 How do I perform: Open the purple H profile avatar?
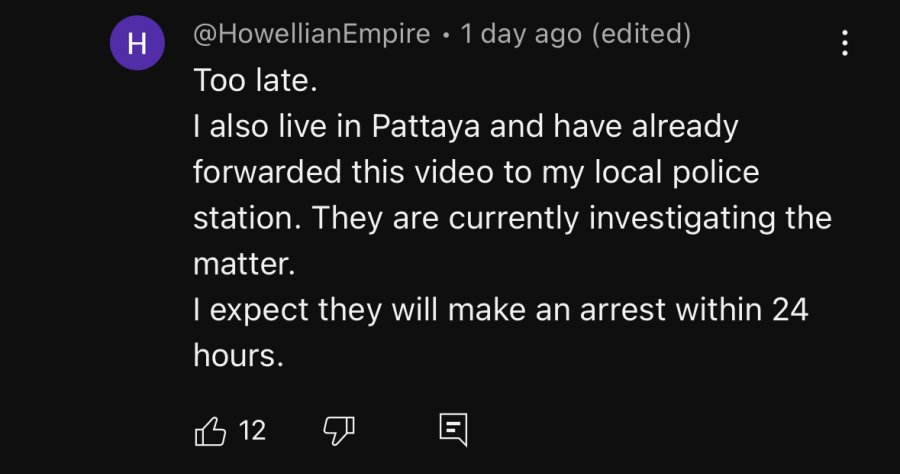pos(137,43)
